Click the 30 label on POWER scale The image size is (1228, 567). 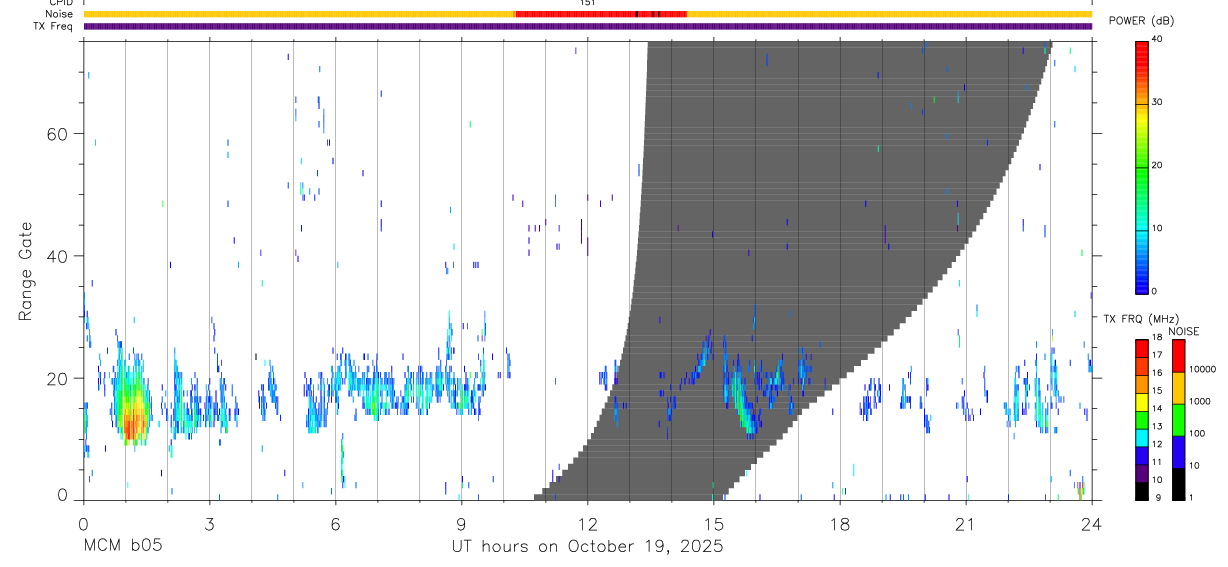pyautogui.click(x=1158, y=102)
